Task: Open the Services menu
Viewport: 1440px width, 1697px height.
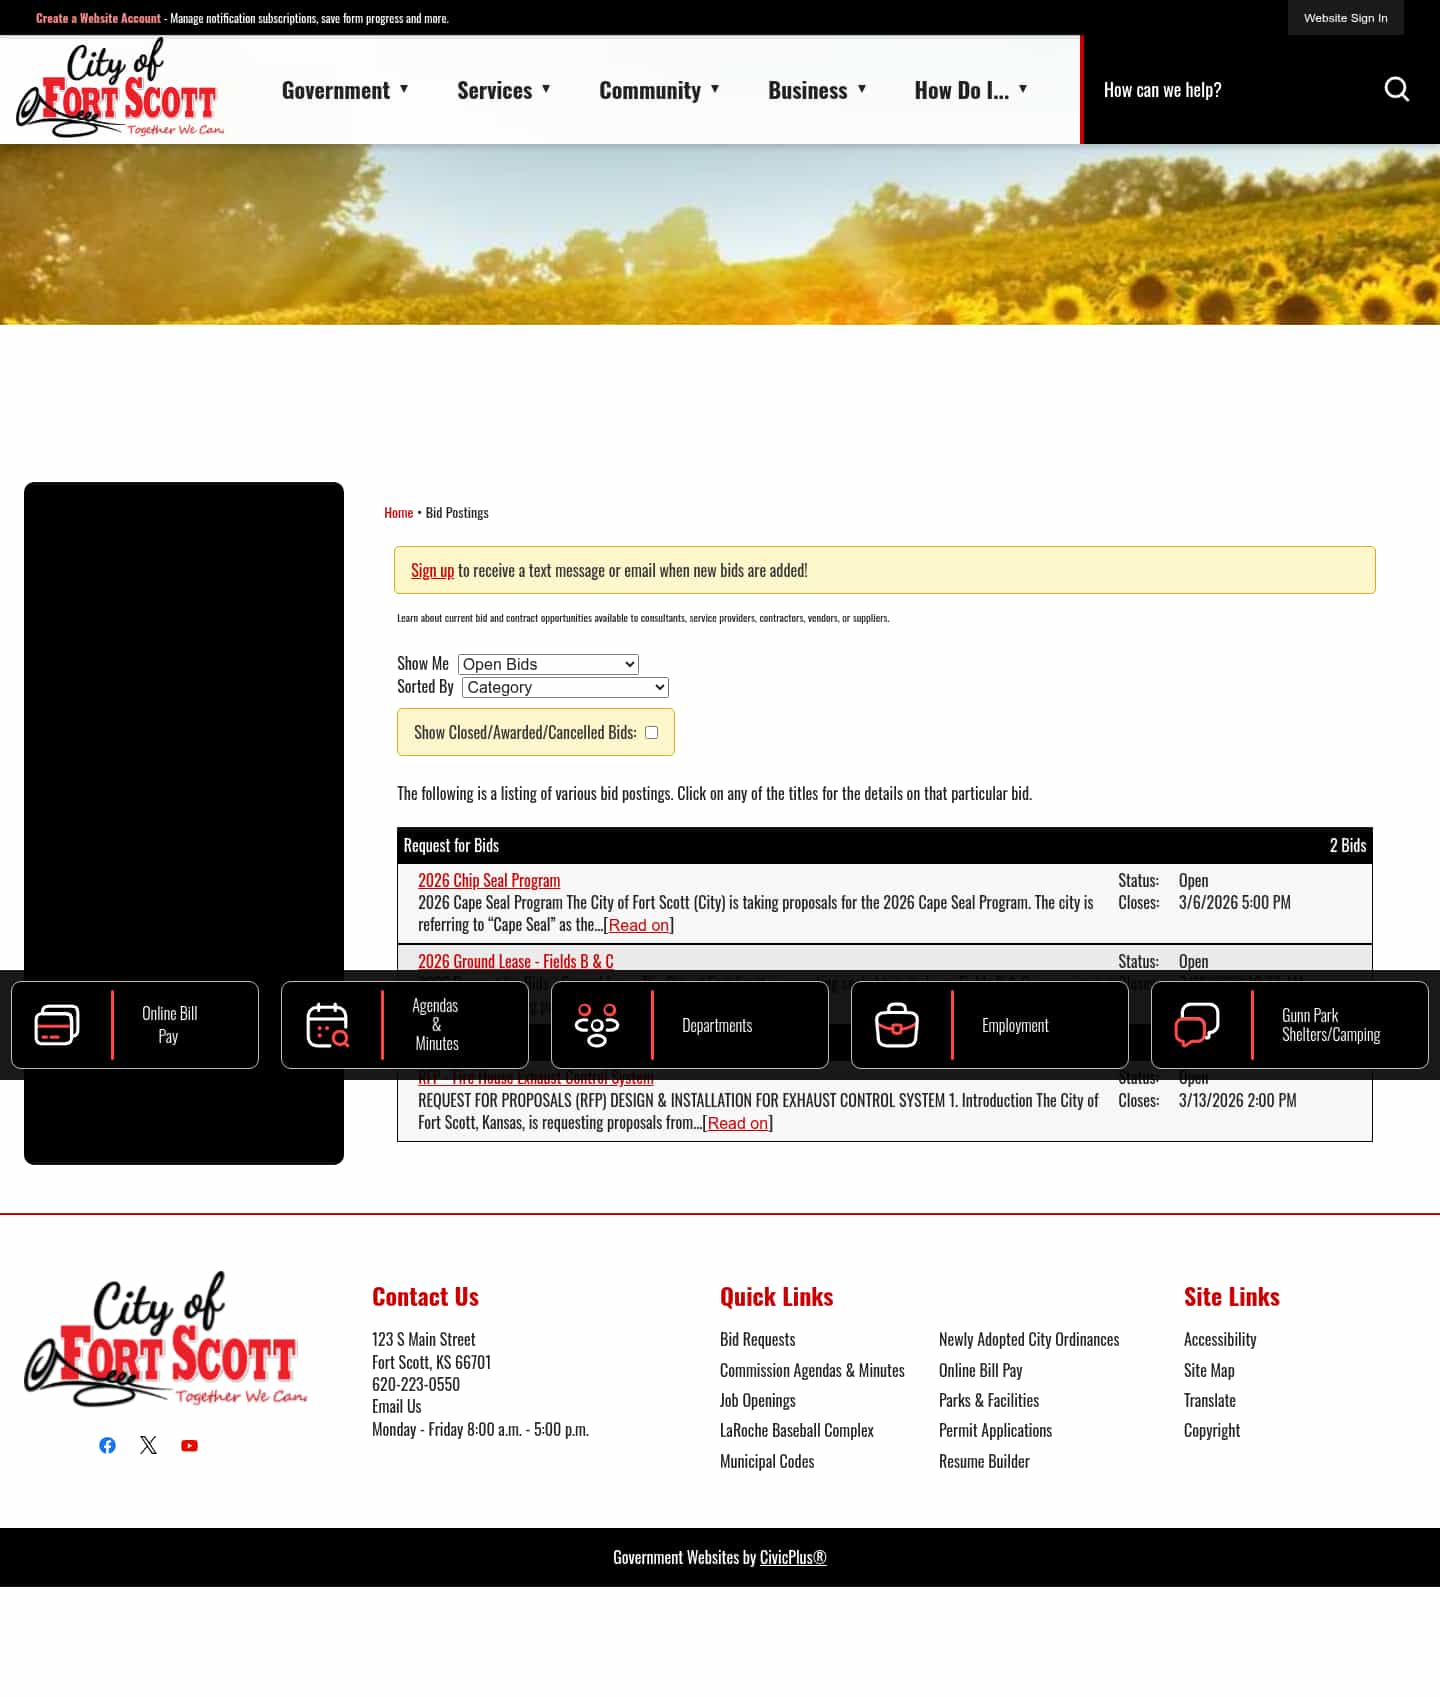Action: point(494,90)
